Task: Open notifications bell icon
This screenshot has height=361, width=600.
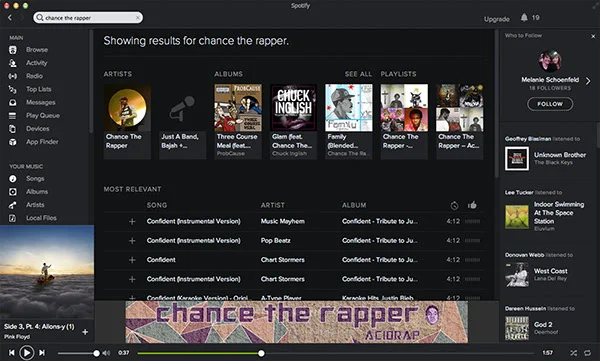Action: coord(524,18)
